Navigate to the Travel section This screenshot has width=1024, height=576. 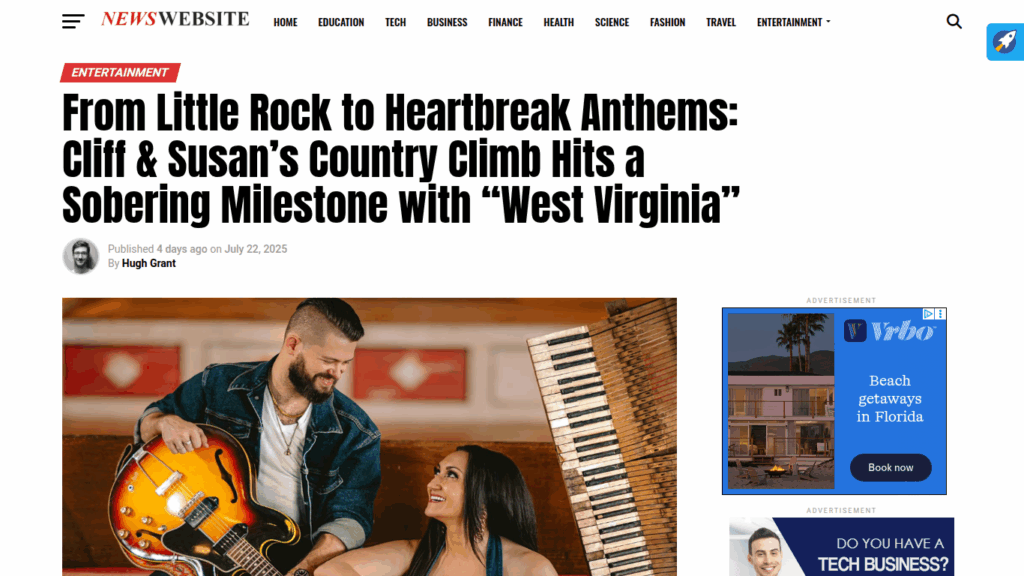[x=721, y=22]
